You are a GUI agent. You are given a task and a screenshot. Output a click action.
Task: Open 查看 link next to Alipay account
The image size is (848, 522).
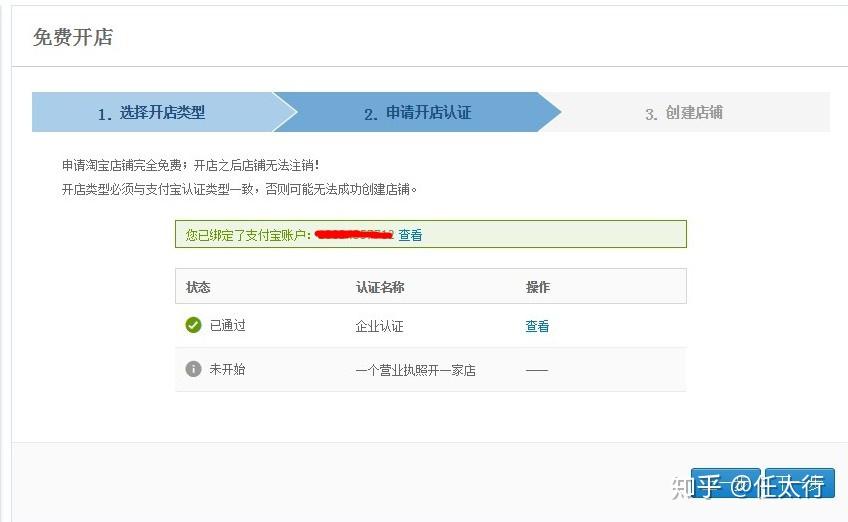tap(410, 235)
